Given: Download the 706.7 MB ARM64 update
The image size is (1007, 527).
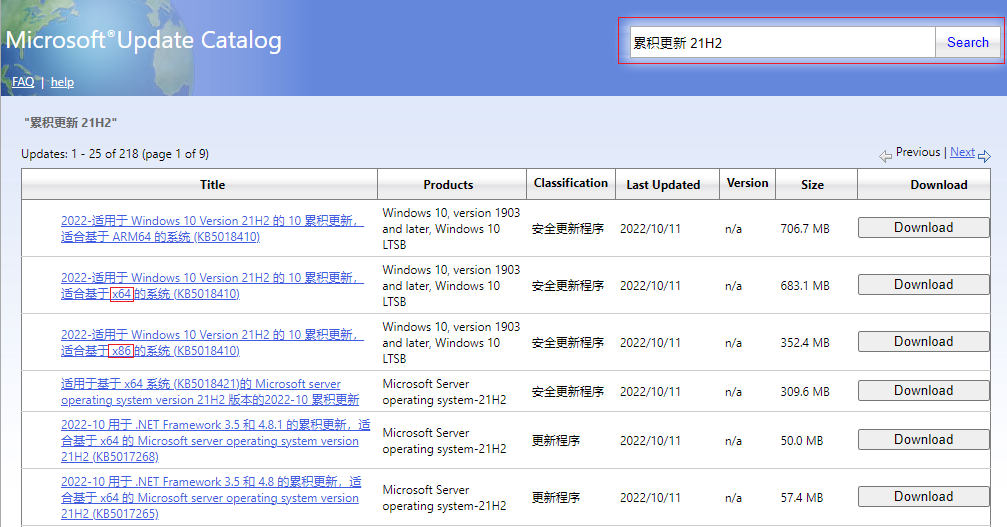Looking at the screenshot, I should pos(924,227).
